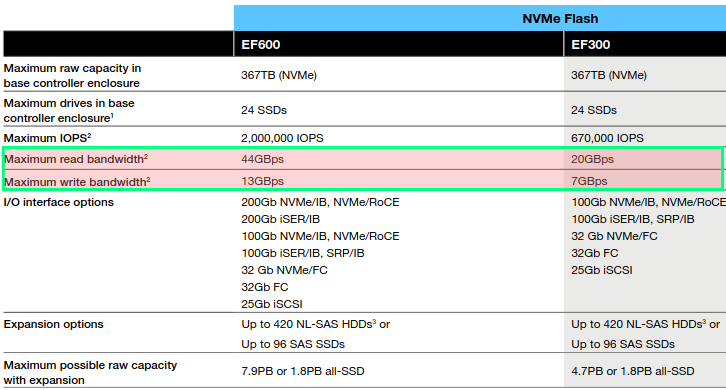The image size is (726, 390).
Task: Click EF300 '25Gb iSCSI' entry
Action: pyautogui.click(x=601, y=270)
